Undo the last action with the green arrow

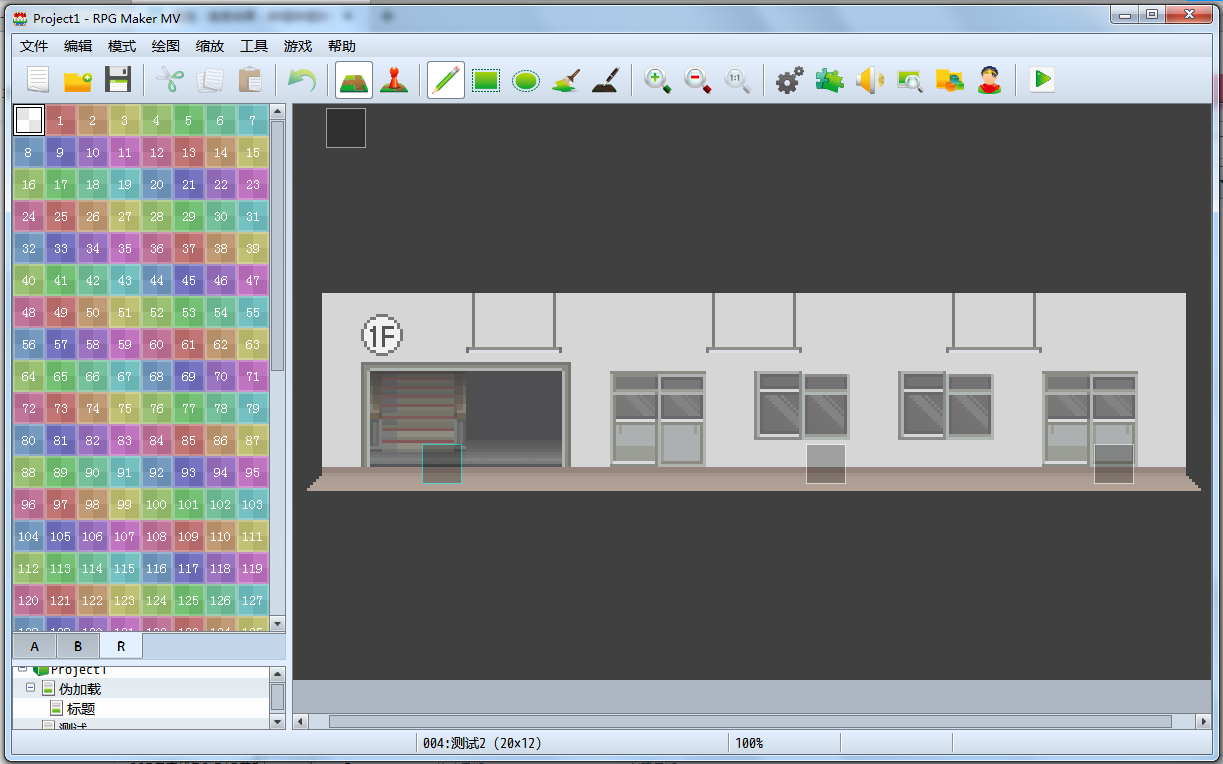(302, 80)
